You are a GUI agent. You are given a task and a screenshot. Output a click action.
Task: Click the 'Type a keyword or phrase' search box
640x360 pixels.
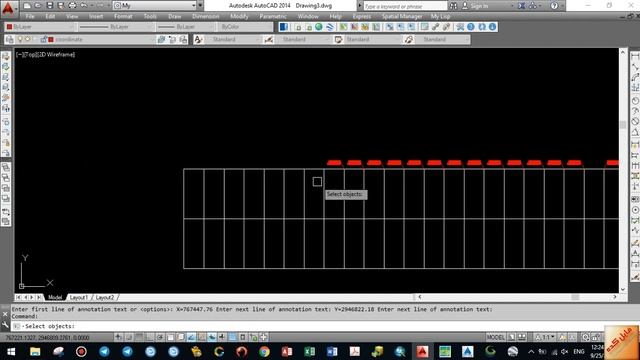(x=405, y=6)
